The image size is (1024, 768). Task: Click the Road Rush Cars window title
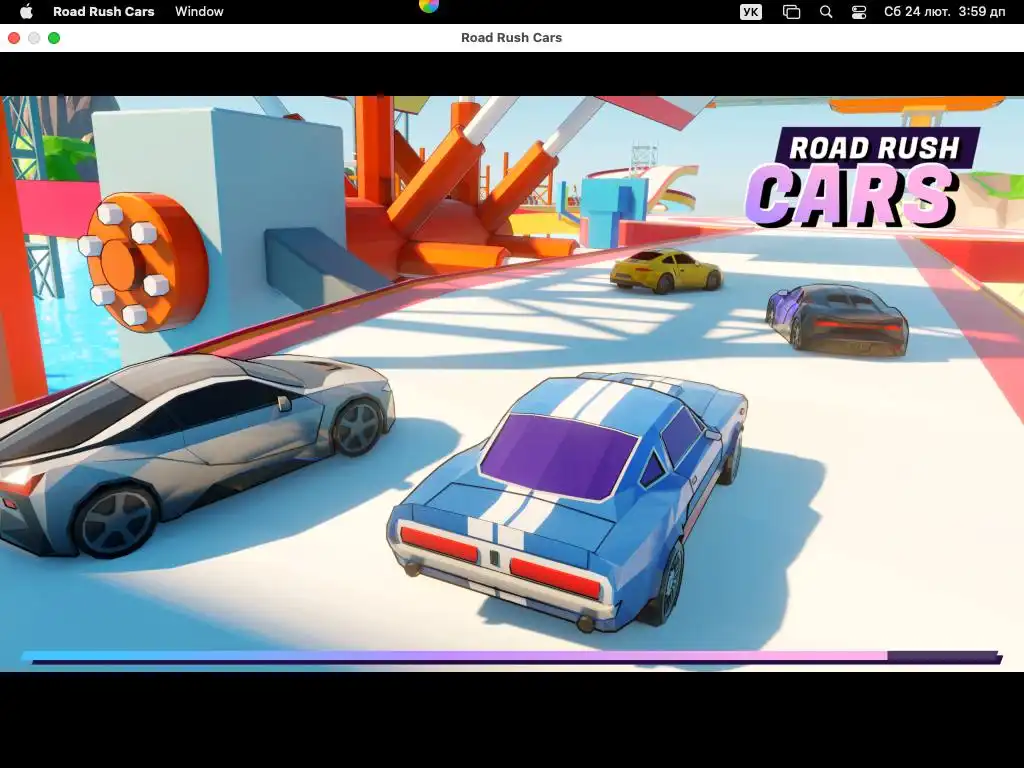click(511, 38)
